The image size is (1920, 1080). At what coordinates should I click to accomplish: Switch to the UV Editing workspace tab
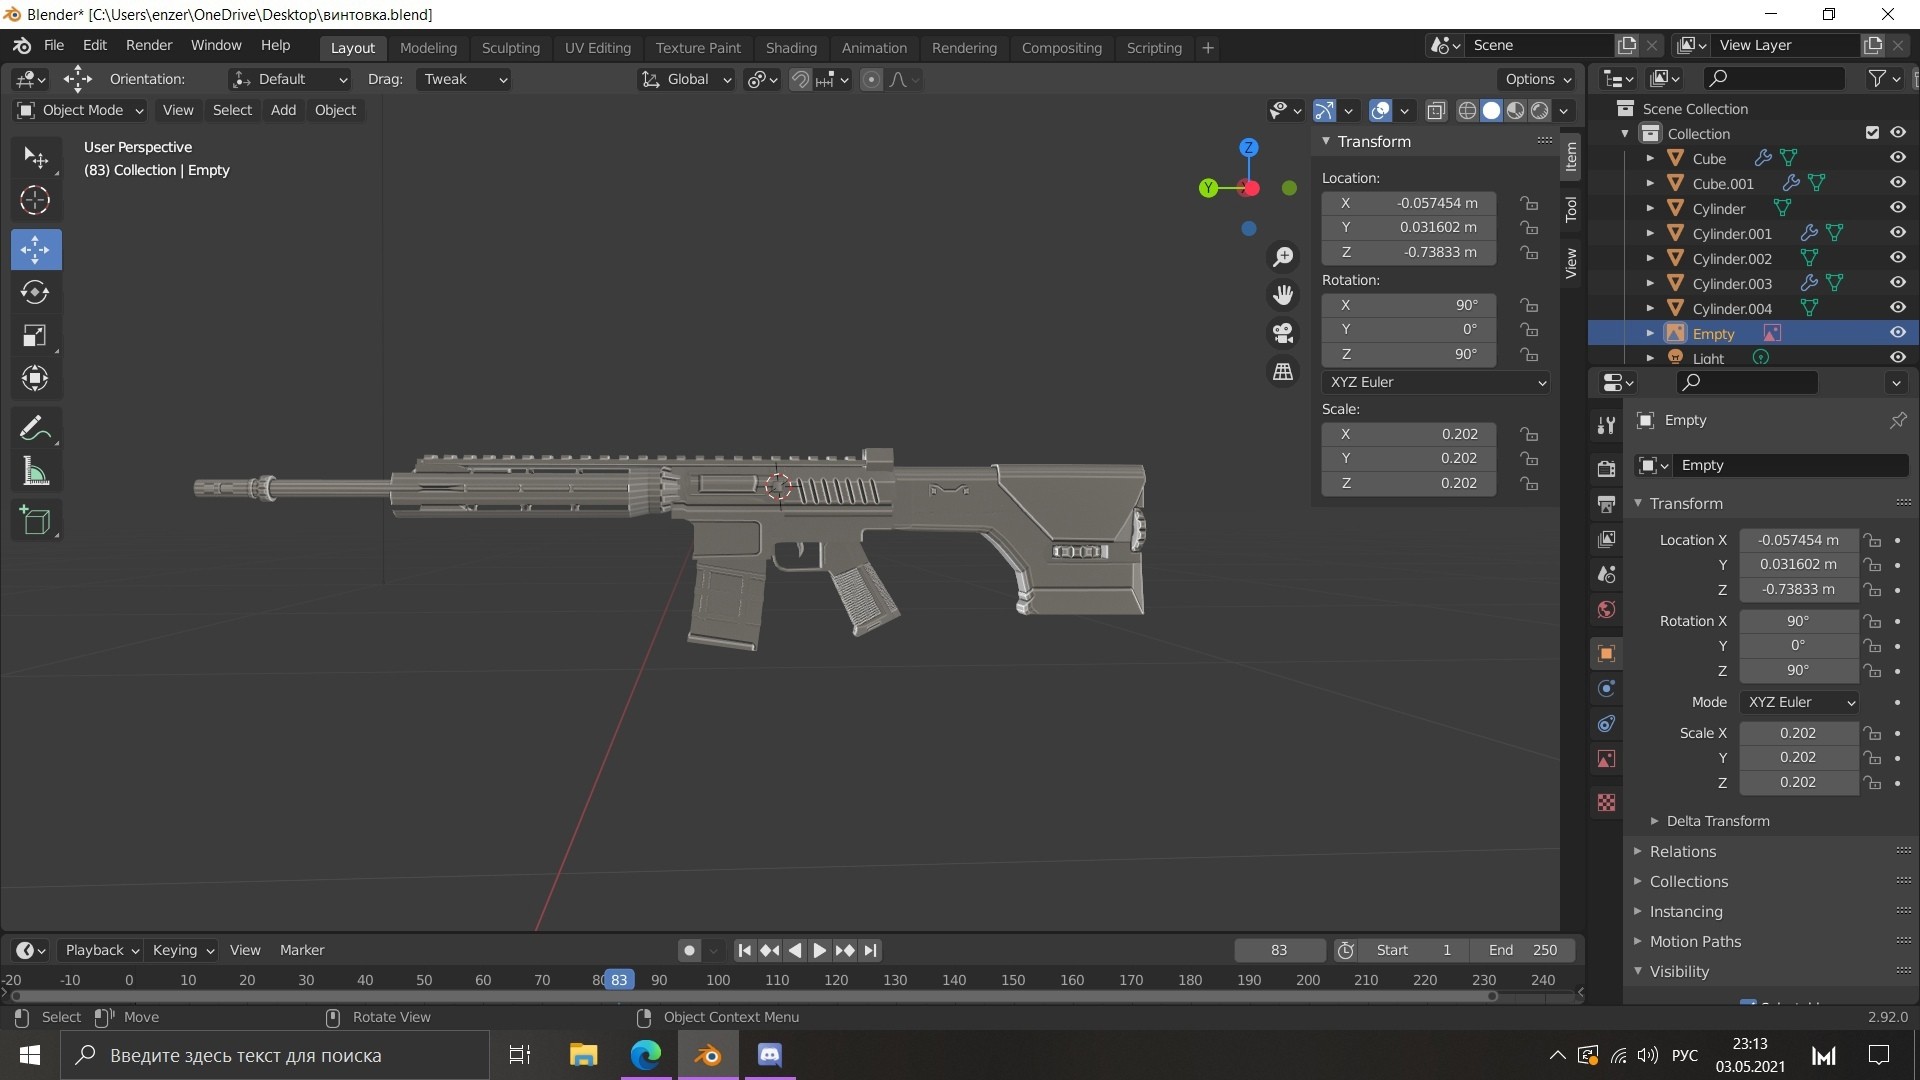[597, 47]
